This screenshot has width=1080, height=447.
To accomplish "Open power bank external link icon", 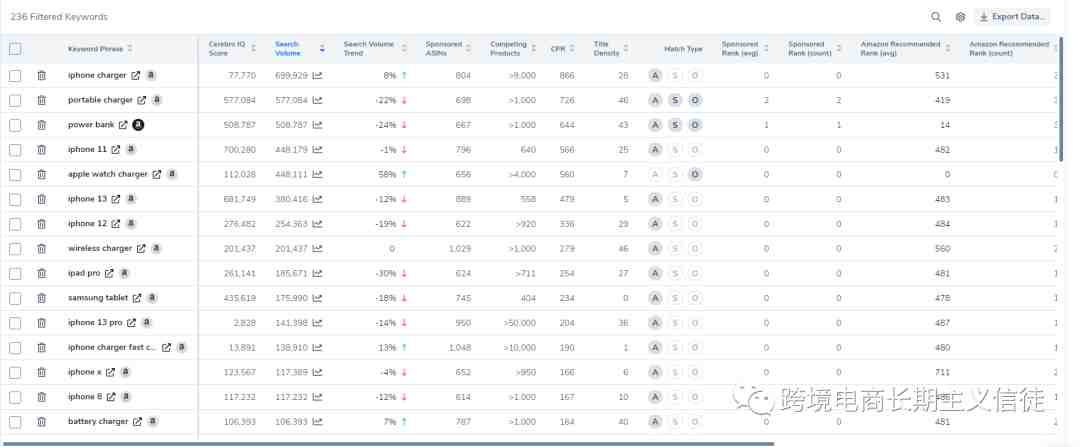I will [x=123, y=125].
